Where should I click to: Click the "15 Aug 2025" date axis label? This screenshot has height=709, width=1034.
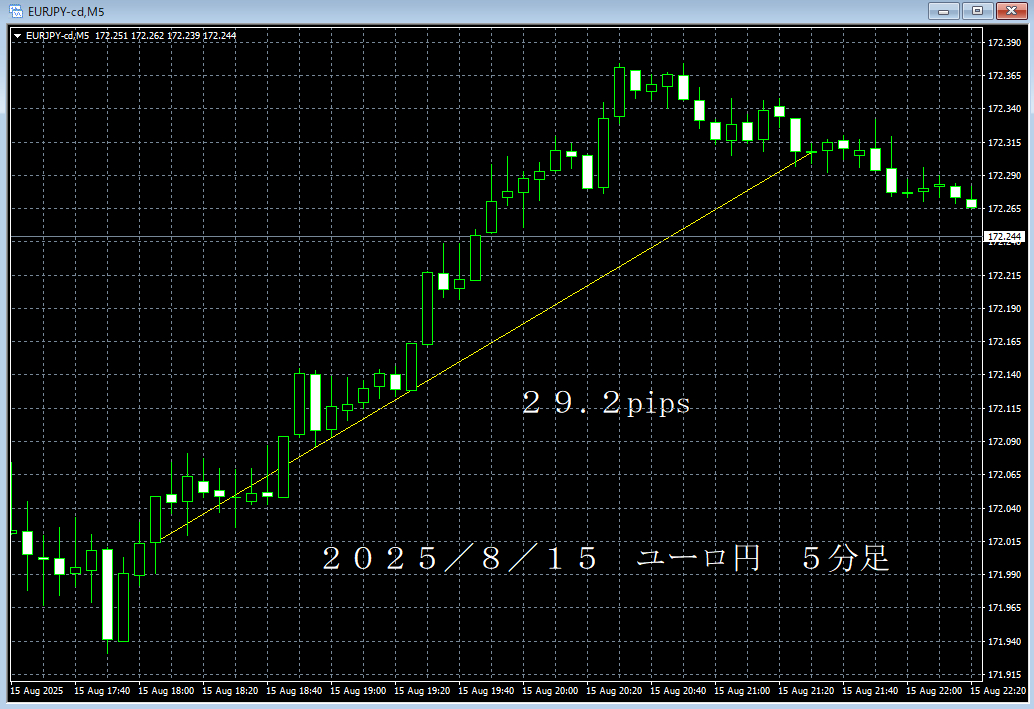pyautogui.click(x=36, y=691)
